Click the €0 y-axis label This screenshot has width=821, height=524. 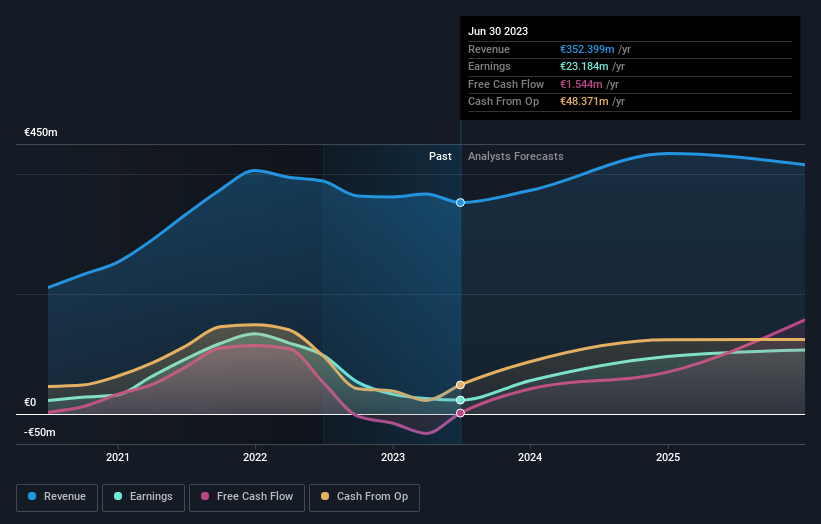30,403
